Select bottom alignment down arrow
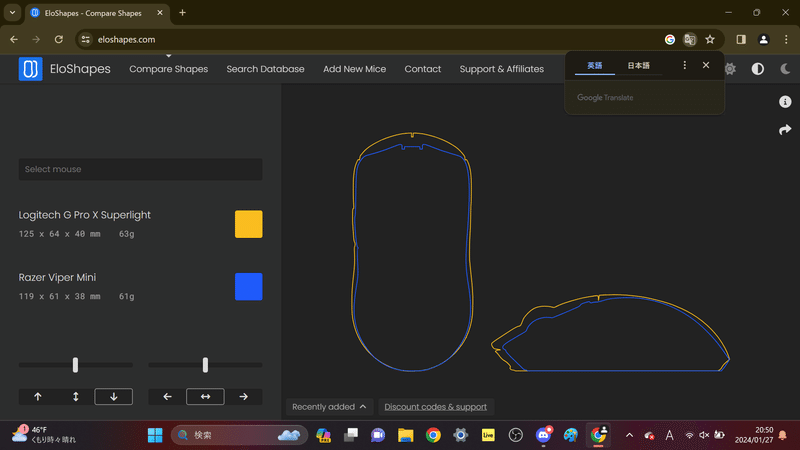The image size is (800, 450). [x=114, y=396]
